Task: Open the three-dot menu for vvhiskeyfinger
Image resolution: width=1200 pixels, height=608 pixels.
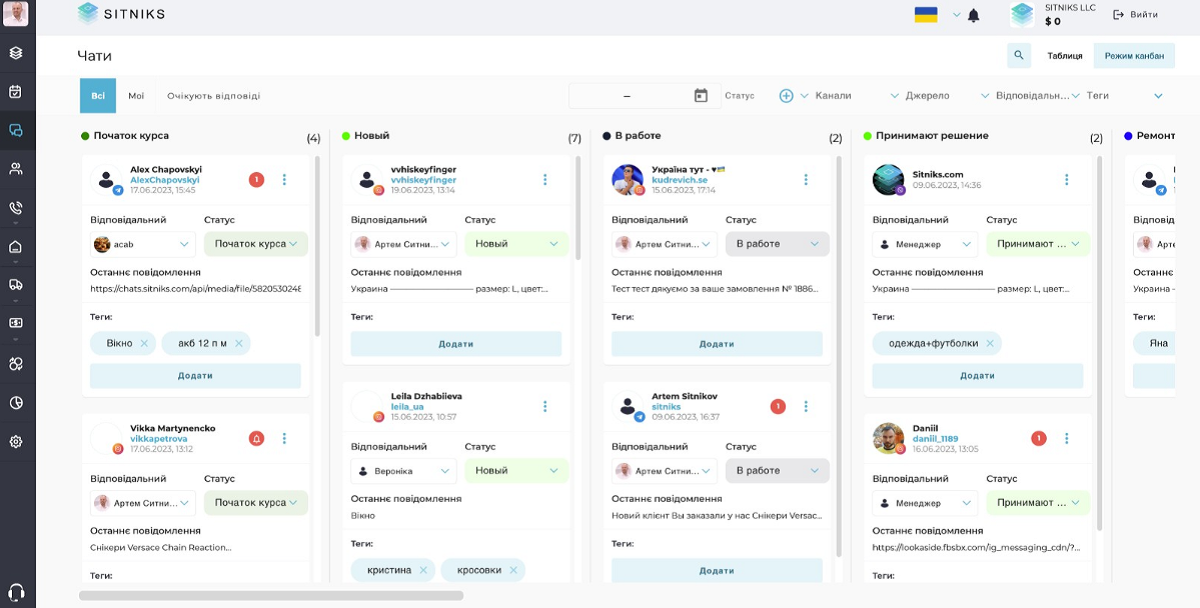Action: coord(545,180)
